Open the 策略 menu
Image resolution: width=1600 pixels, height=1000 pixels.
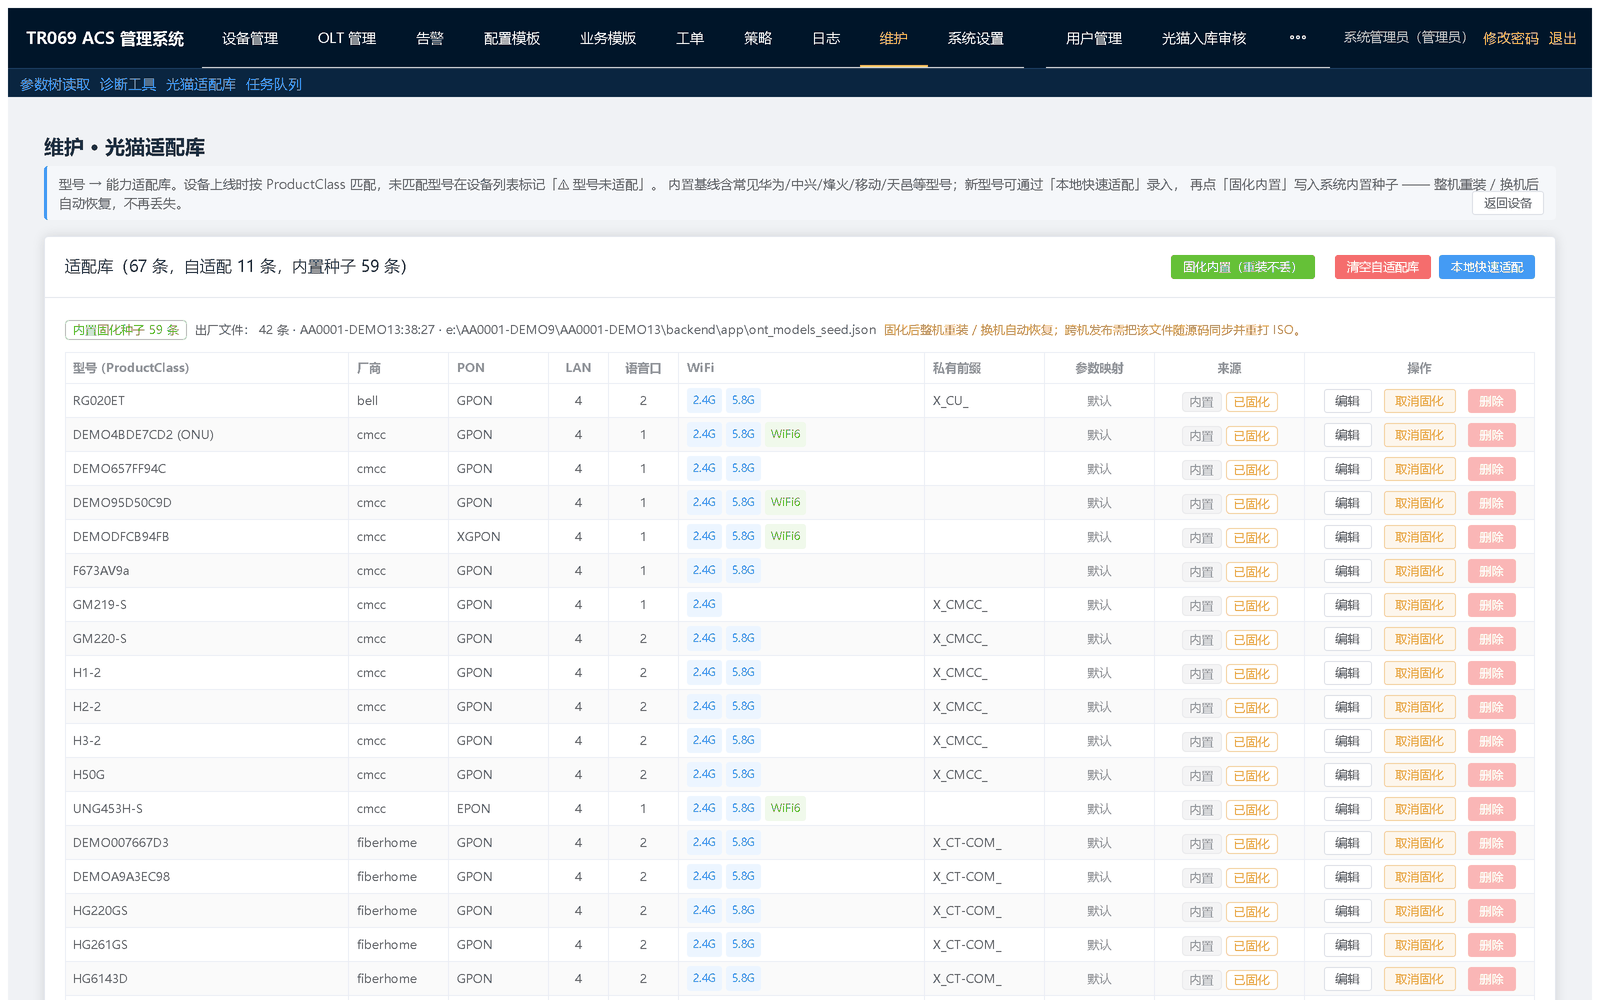click(758, 38)
